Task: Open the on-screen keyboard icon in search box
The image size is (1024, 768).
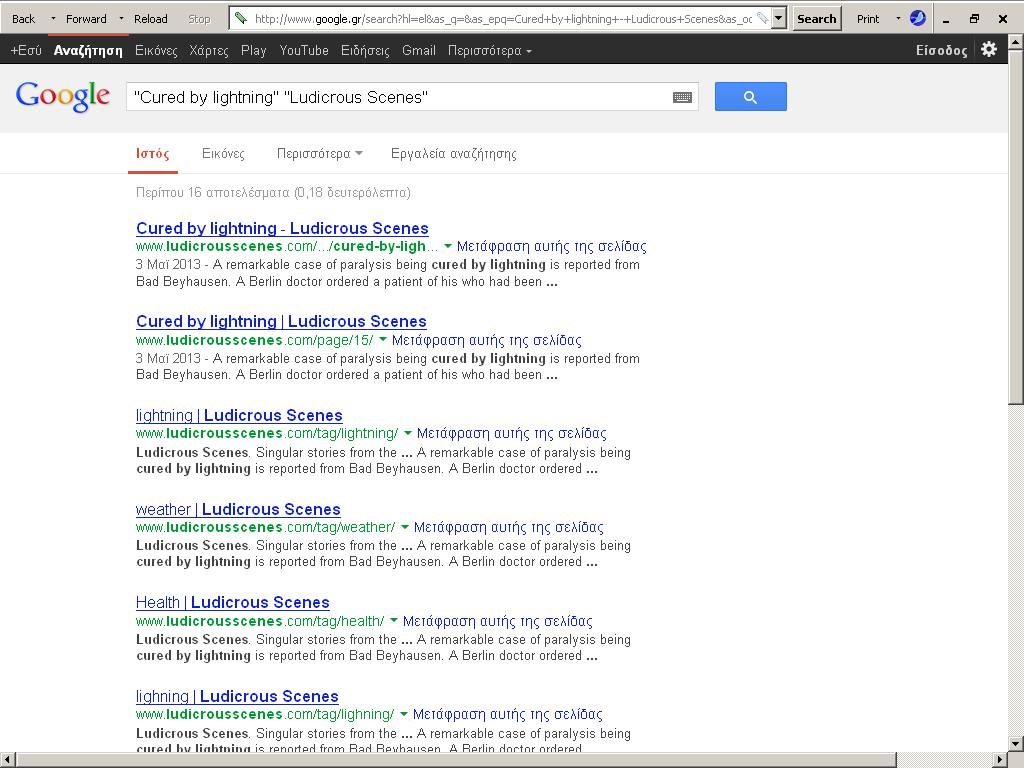Action: 682,97
